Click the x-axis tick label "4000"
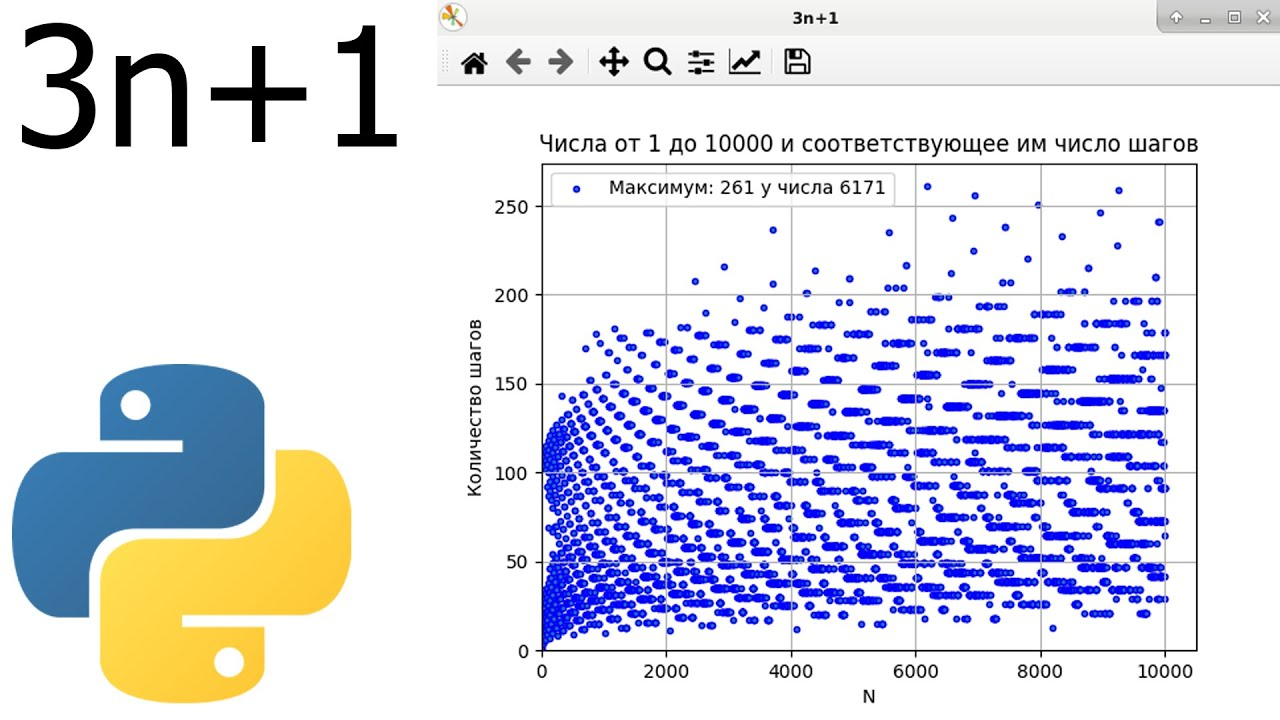The height and width of the screenshot is (720, 1280). click(791, 672)
